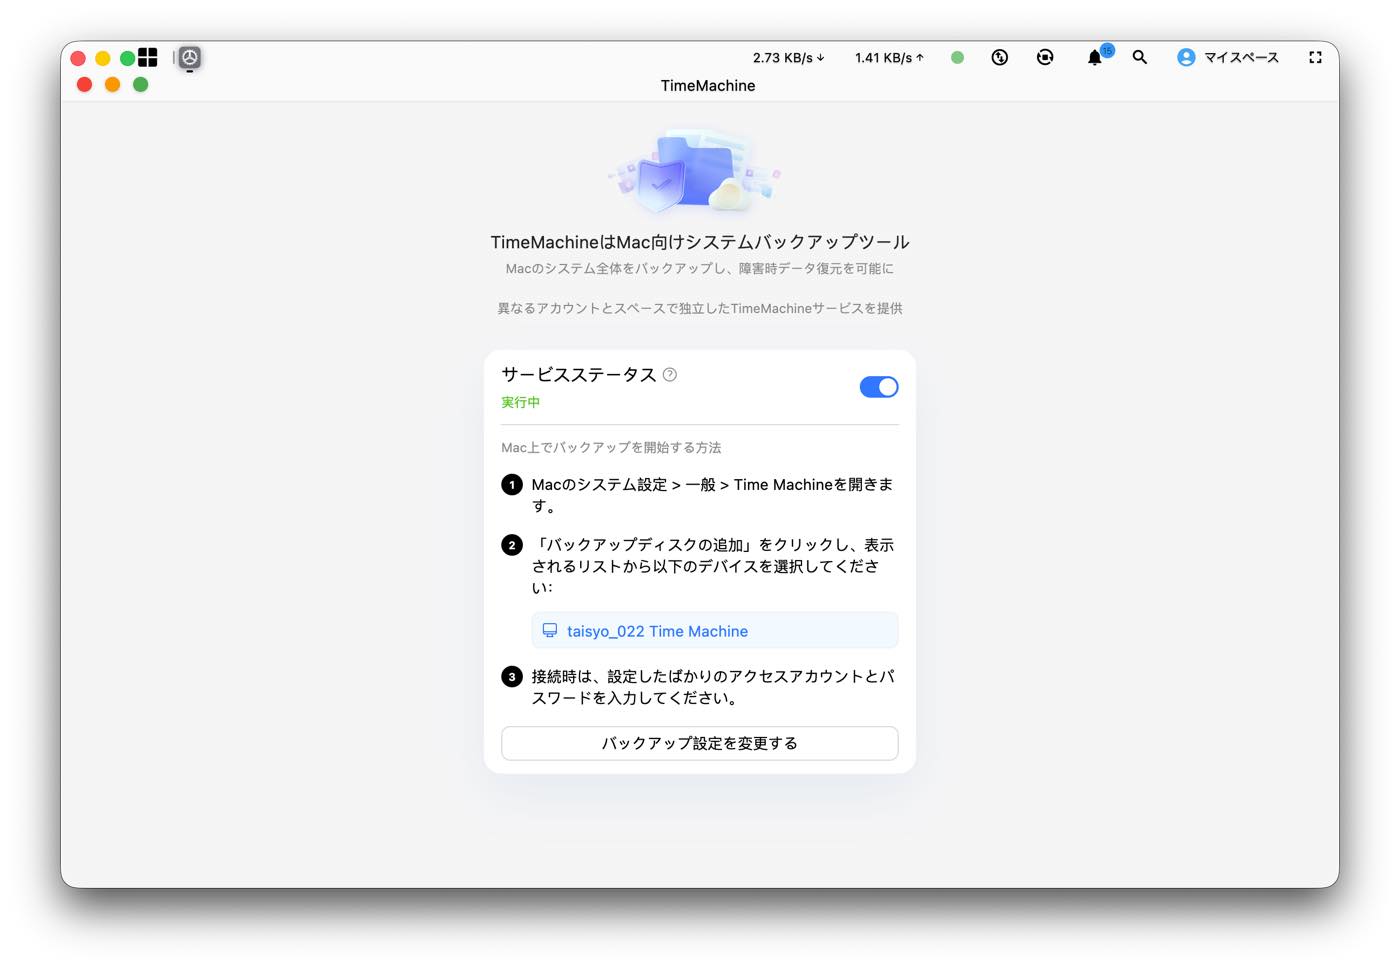
Task: Open search with the magnifier icon
Action: tap(1139, 58)
